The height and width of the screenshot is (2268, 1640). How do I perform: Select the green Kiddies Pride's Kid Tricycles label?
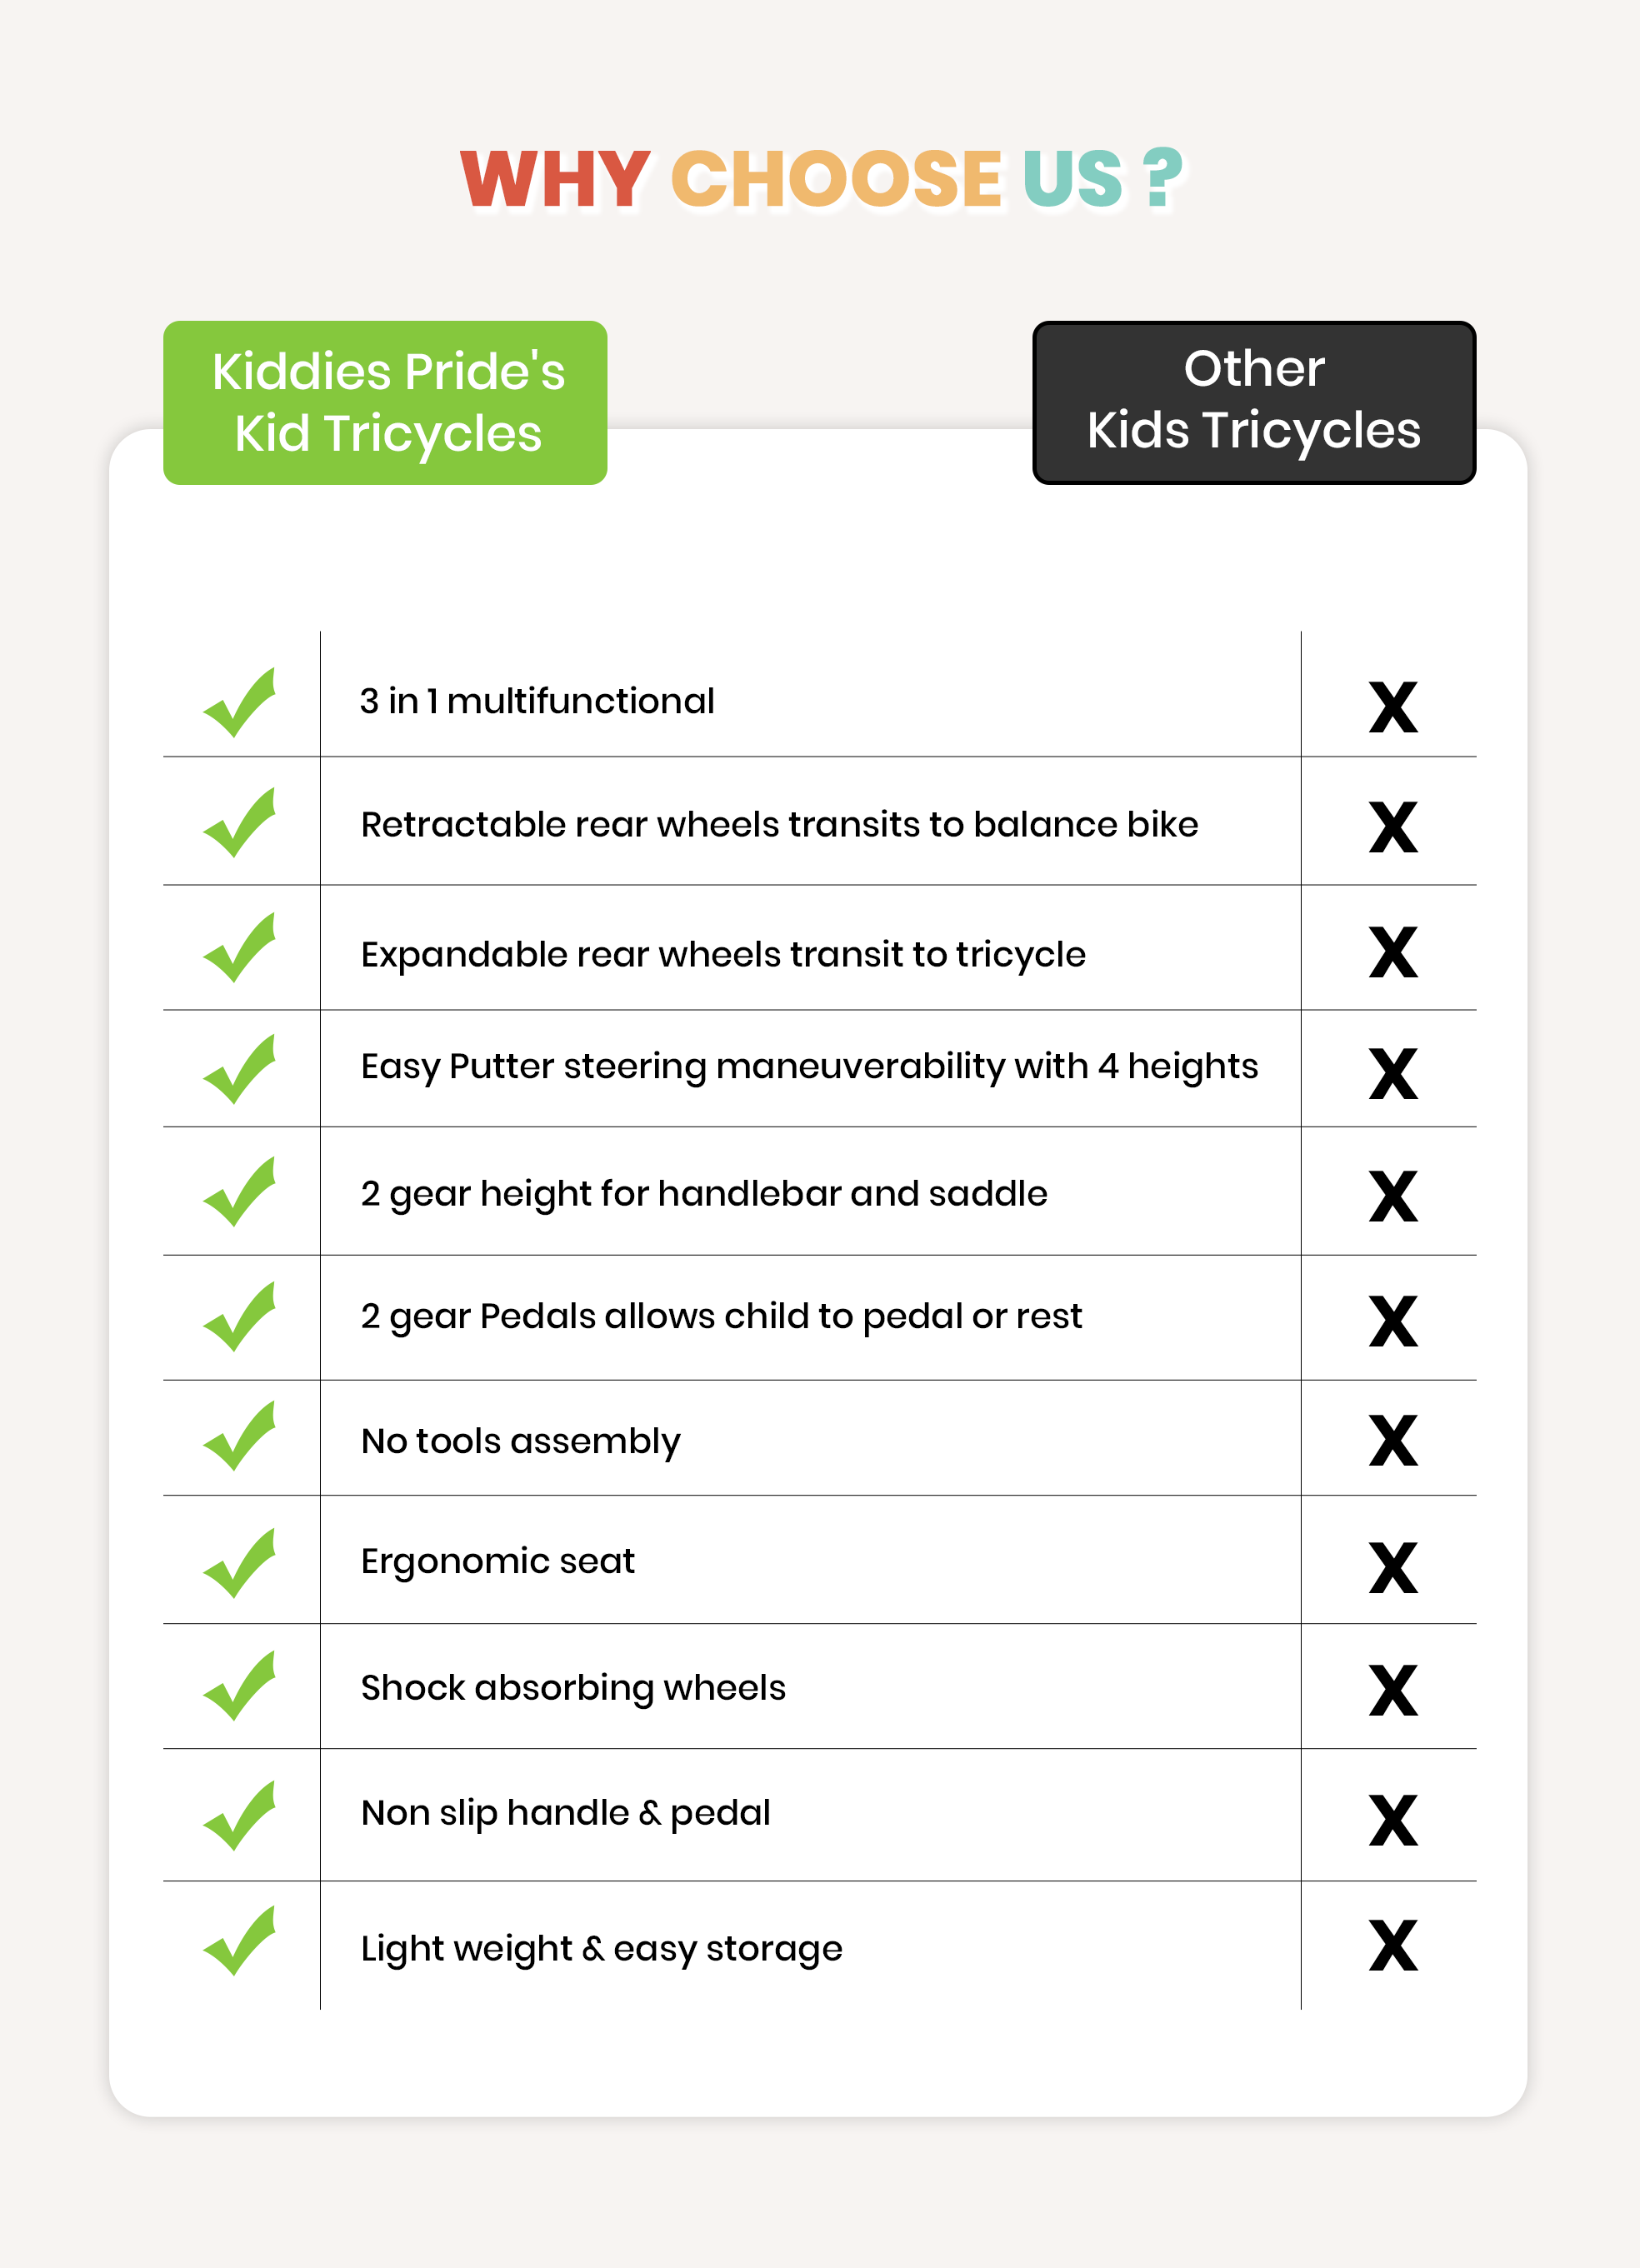(x=385, y=403)
